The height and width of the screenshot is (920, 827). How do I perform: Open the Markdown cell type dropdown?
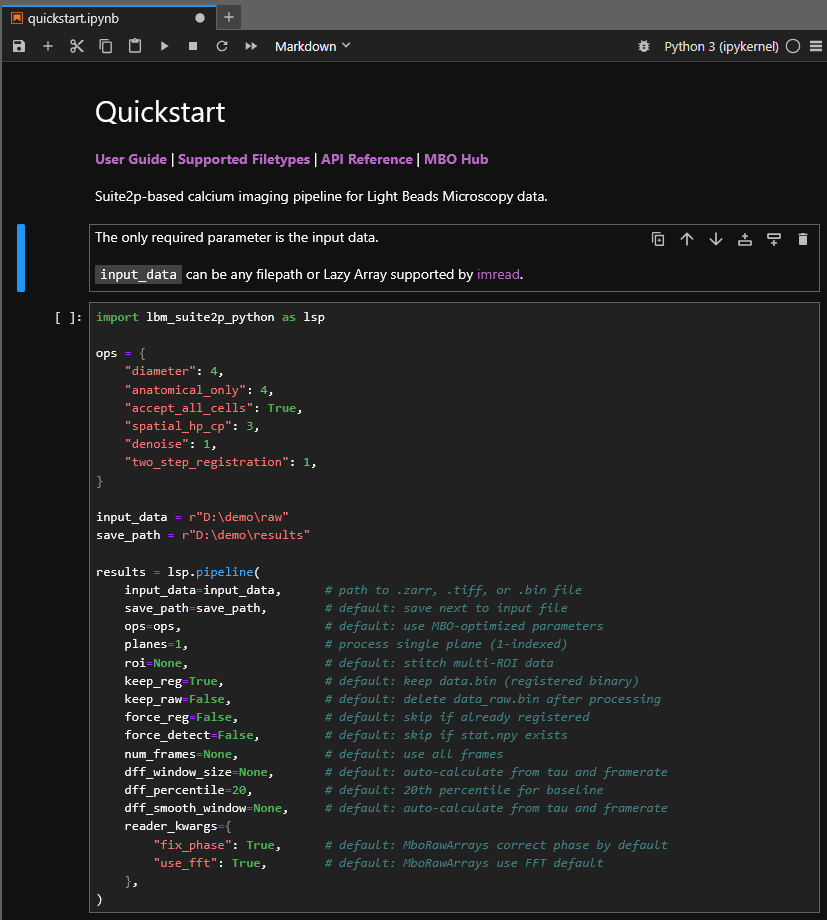click(x=313, y=46)
